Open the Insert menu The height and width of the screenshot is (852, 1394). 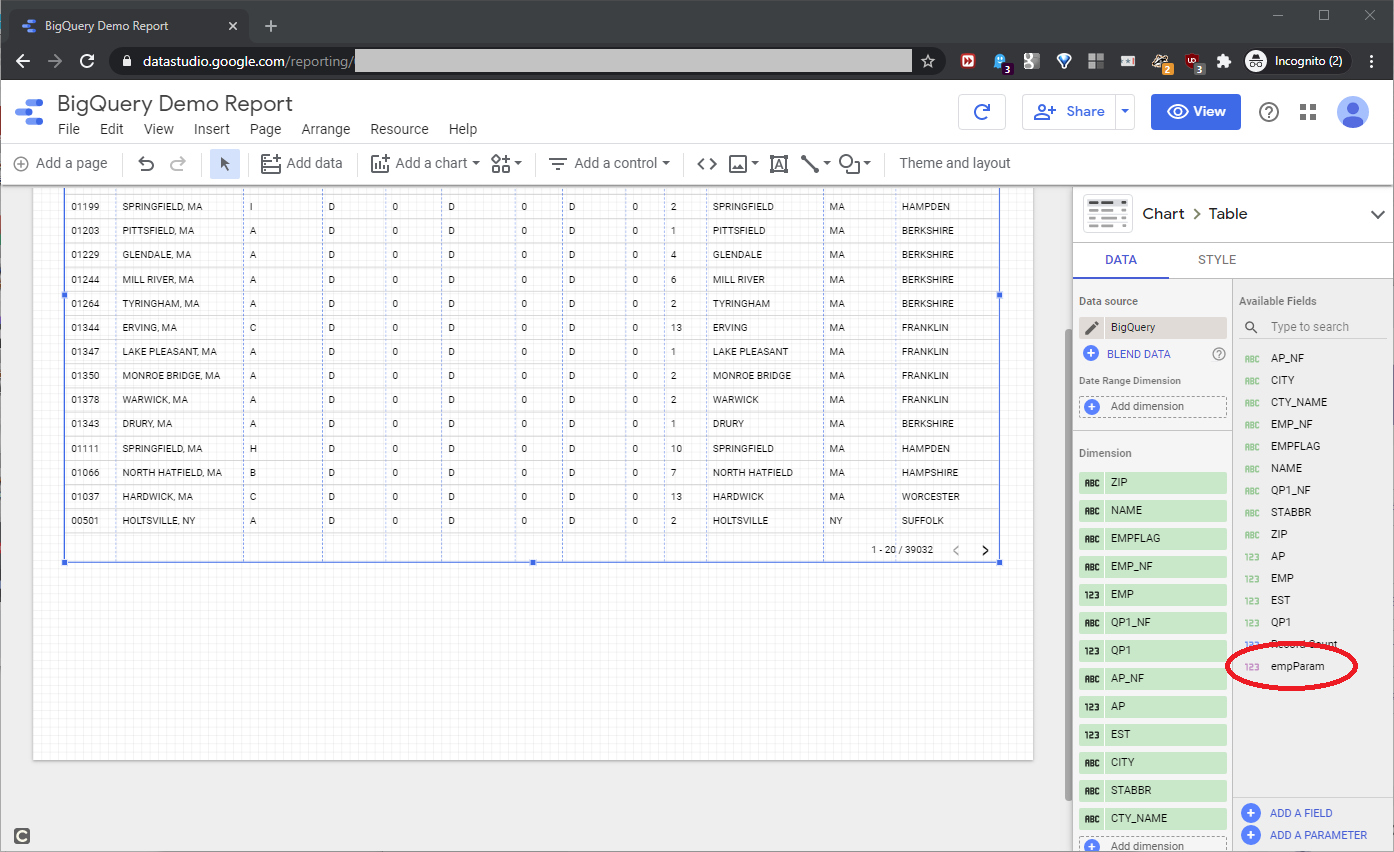(x=212, y=129)
